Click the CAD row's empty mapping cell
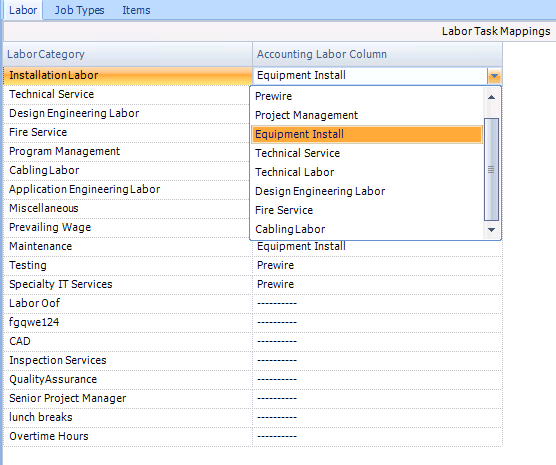556x465 pixels. coord(377,342)
